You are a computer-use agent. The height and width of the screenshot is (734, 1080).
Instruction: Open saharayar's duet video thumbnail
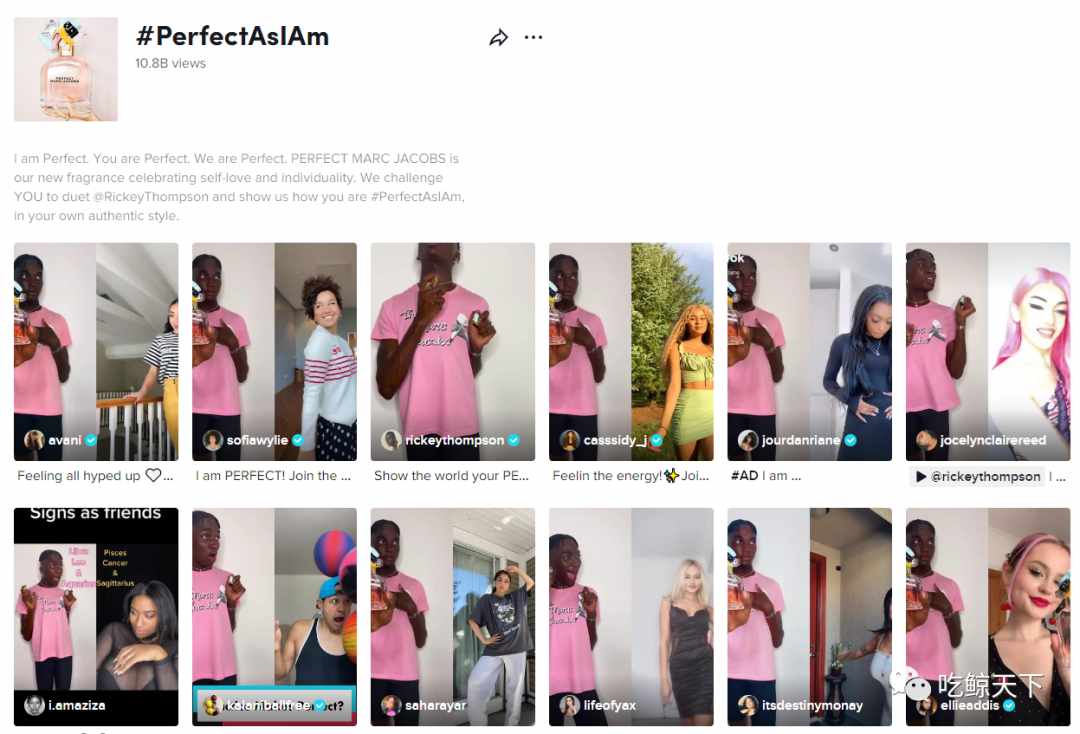pos(453,617)
